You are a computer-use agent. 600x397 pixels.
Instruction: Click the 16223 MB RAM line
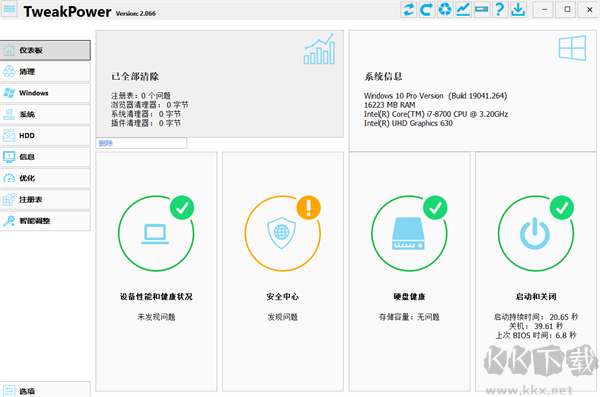click(390, 105)
